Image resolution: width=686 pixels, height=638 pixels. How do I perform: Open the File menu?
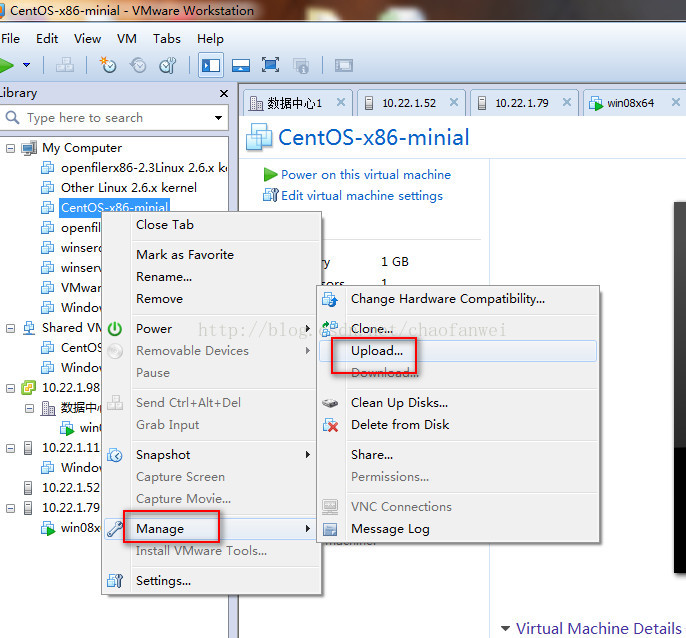pos(10,39)
